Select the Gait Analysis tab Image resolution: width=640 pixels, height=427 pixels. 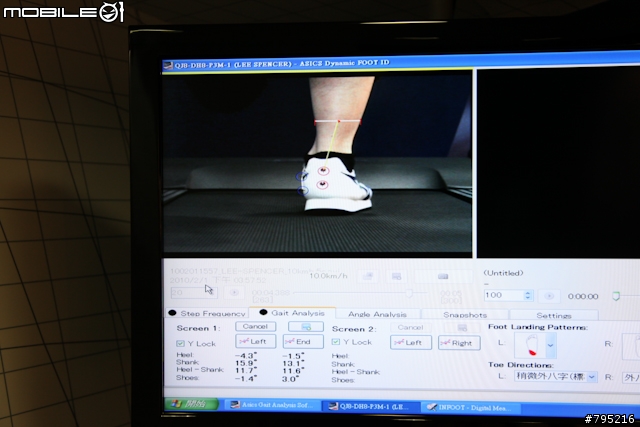pos(292,313)
